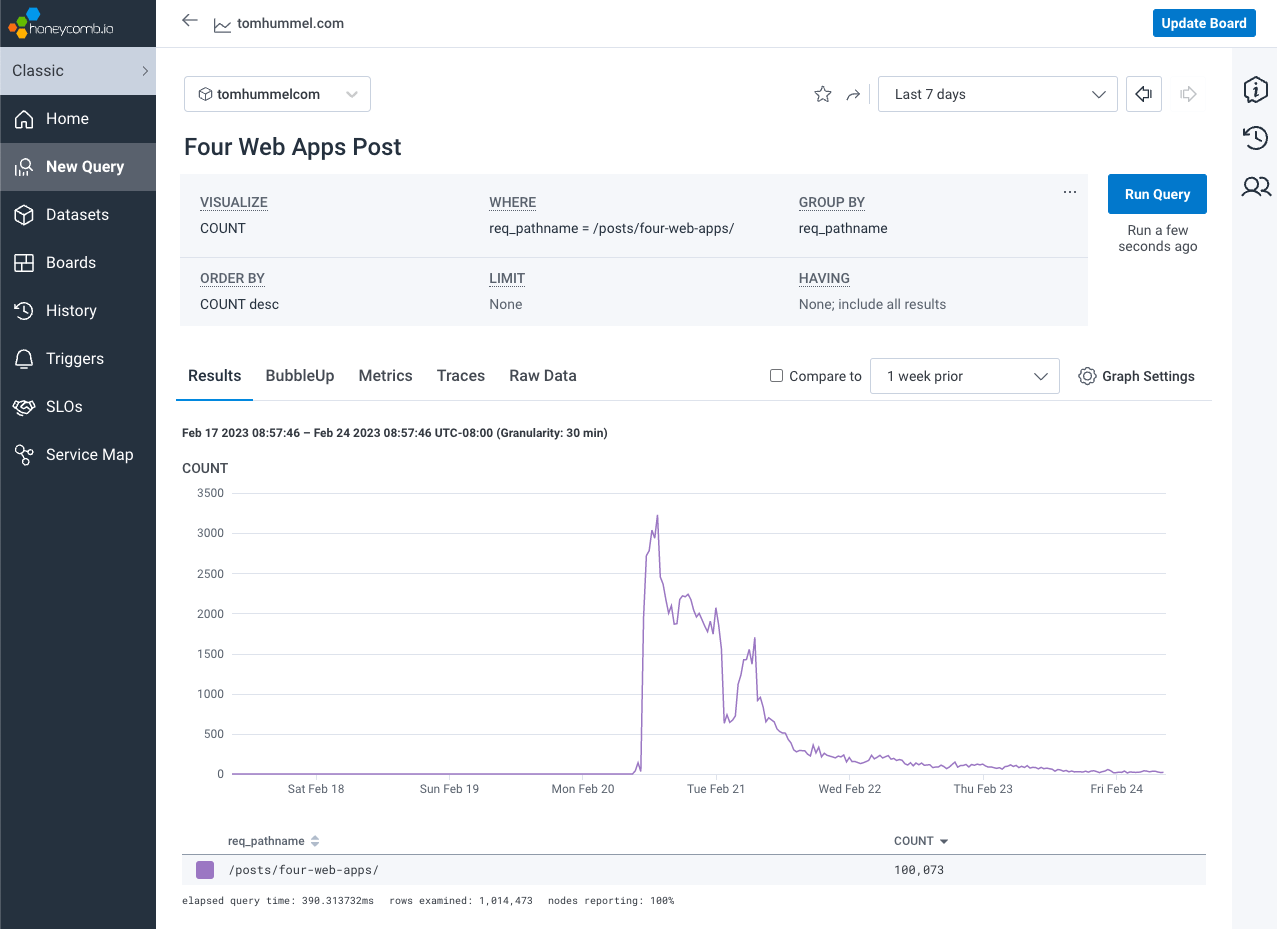Click the Update Board button
The image size is (1277, 929).
click(1203, 23)
